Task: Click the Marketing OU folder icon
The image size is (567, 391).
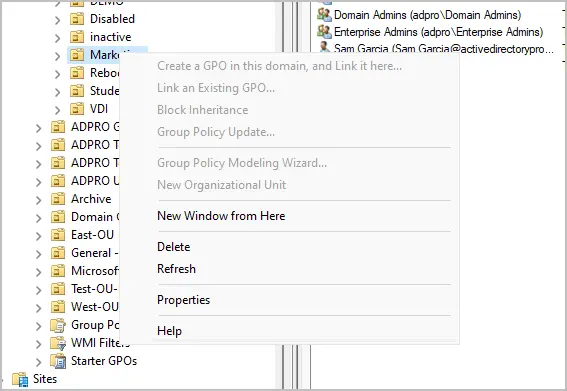Action: (x=77, y=55)
